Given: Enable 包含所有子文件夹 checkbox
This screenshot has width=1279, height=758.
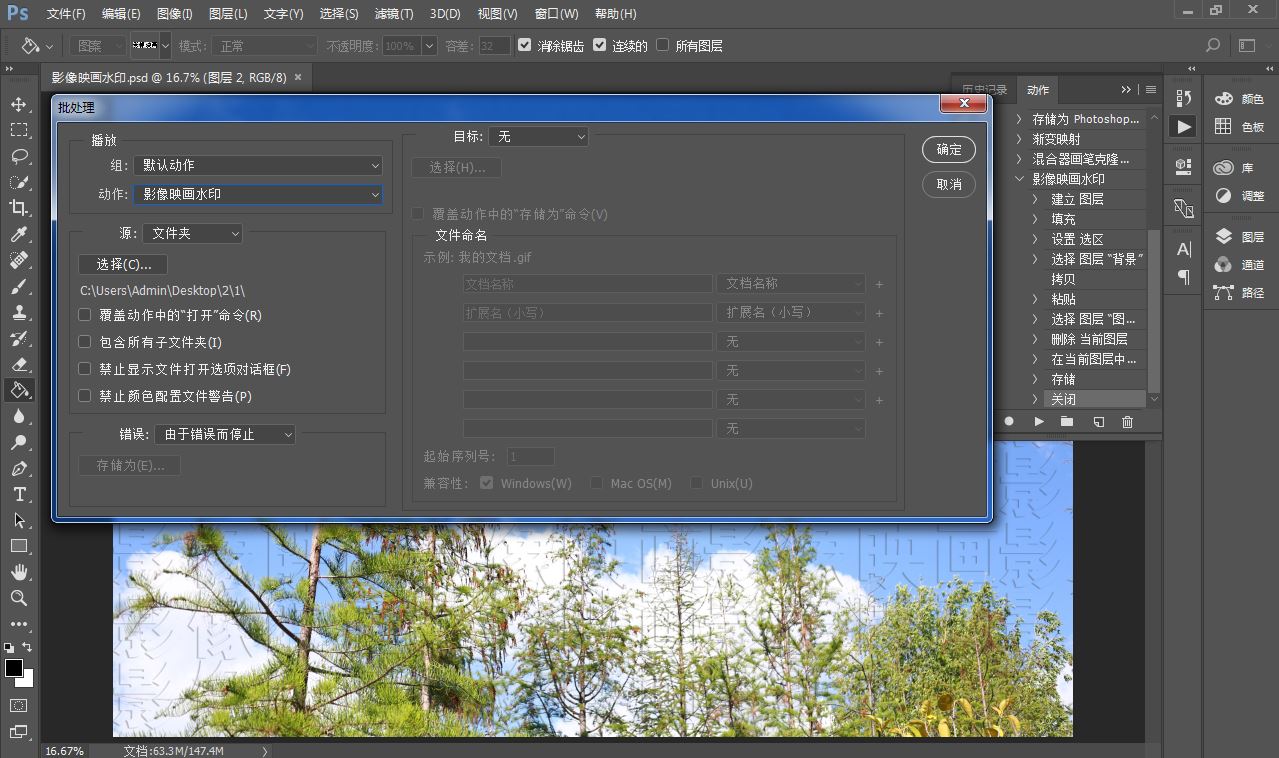Looking at the screenshot, I should point(85,342).
